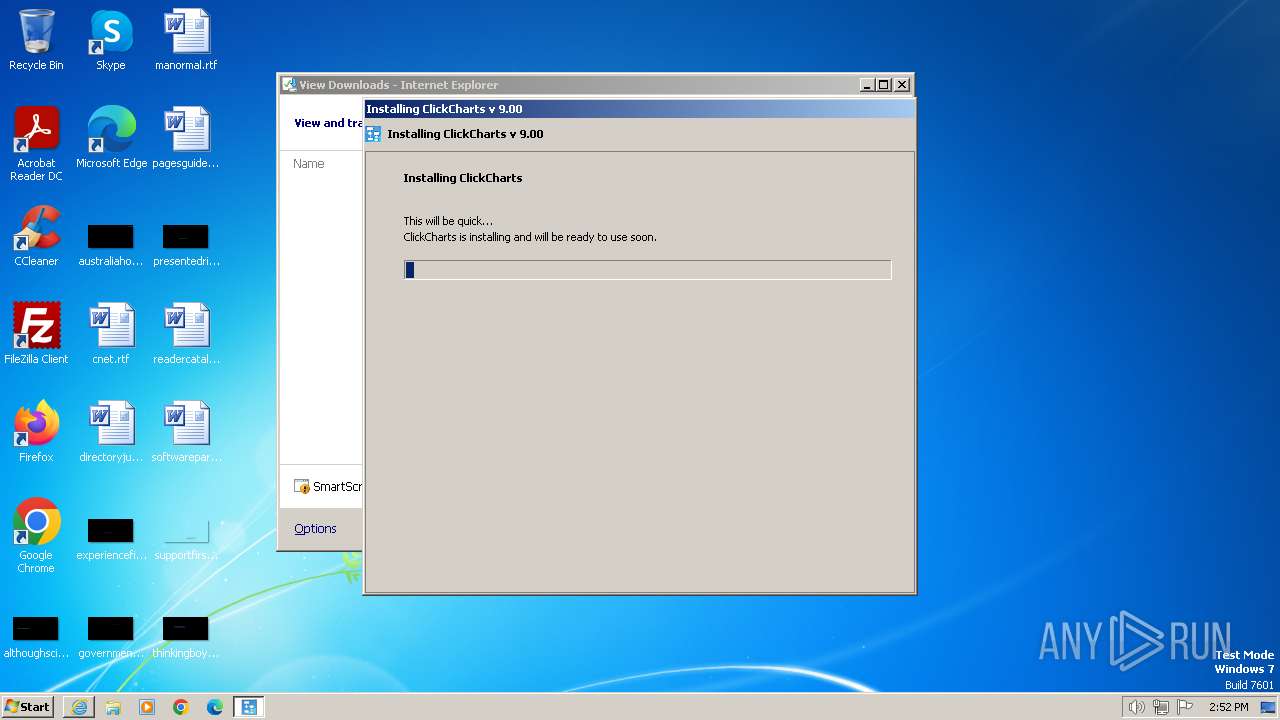Open Acrobat Reader DC desktop shortcut
Image resolution: width=1280 pixels, height=720 pixels.
coord(36,144)
